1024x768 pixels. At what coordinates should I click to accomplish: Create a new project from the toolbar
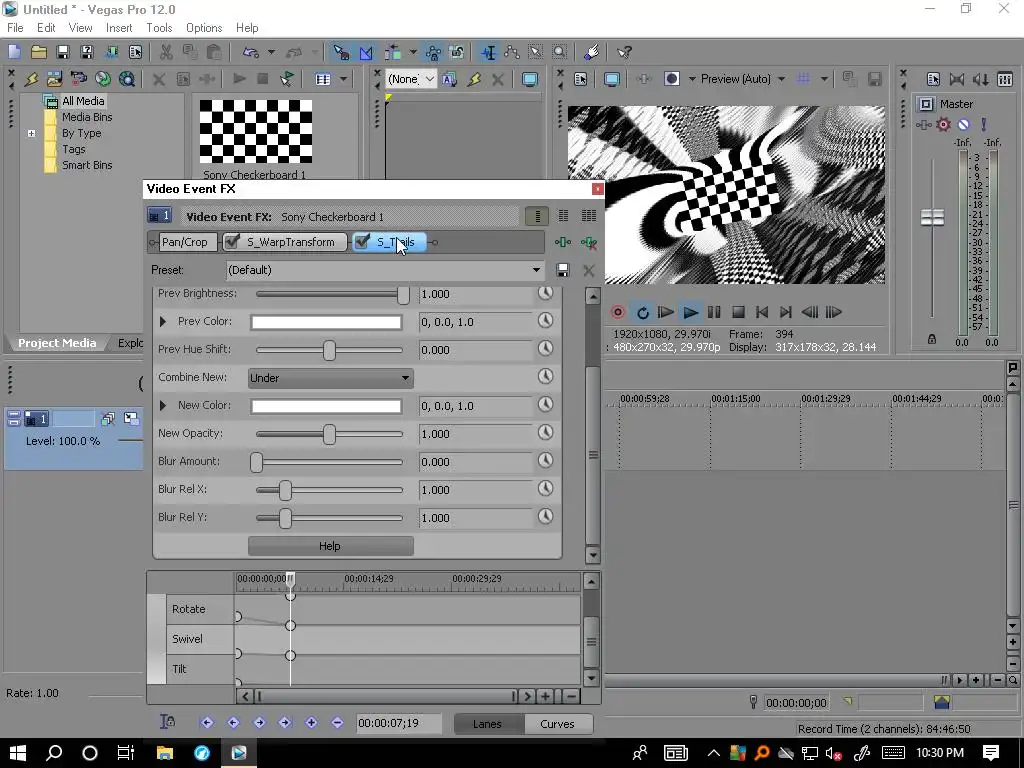[x=14, y=52]
